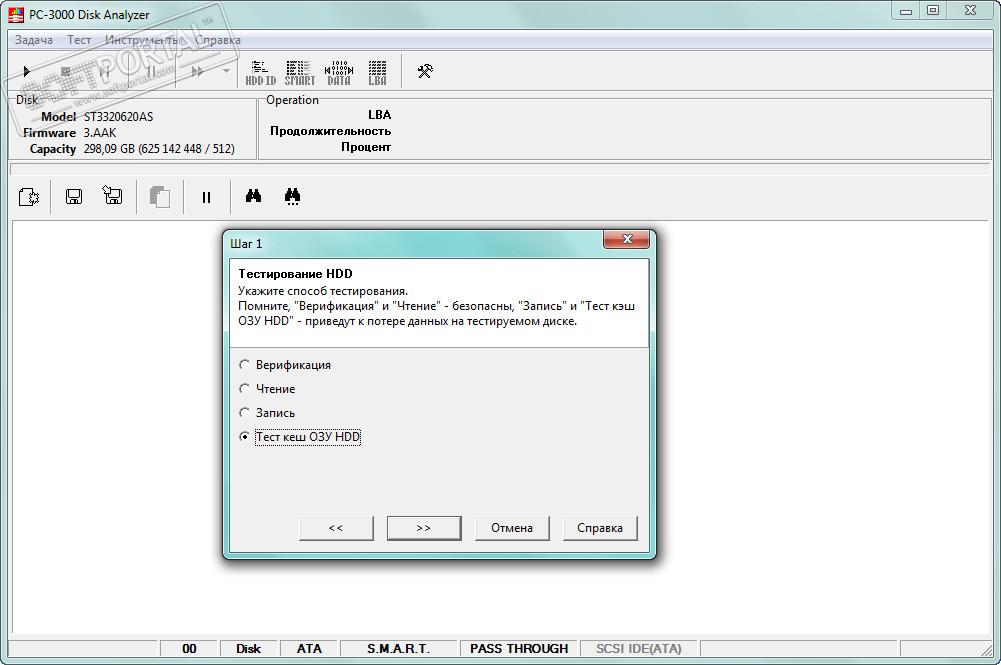Click the Отмена button
1001x665 pixels.
[x=512, y=528]
